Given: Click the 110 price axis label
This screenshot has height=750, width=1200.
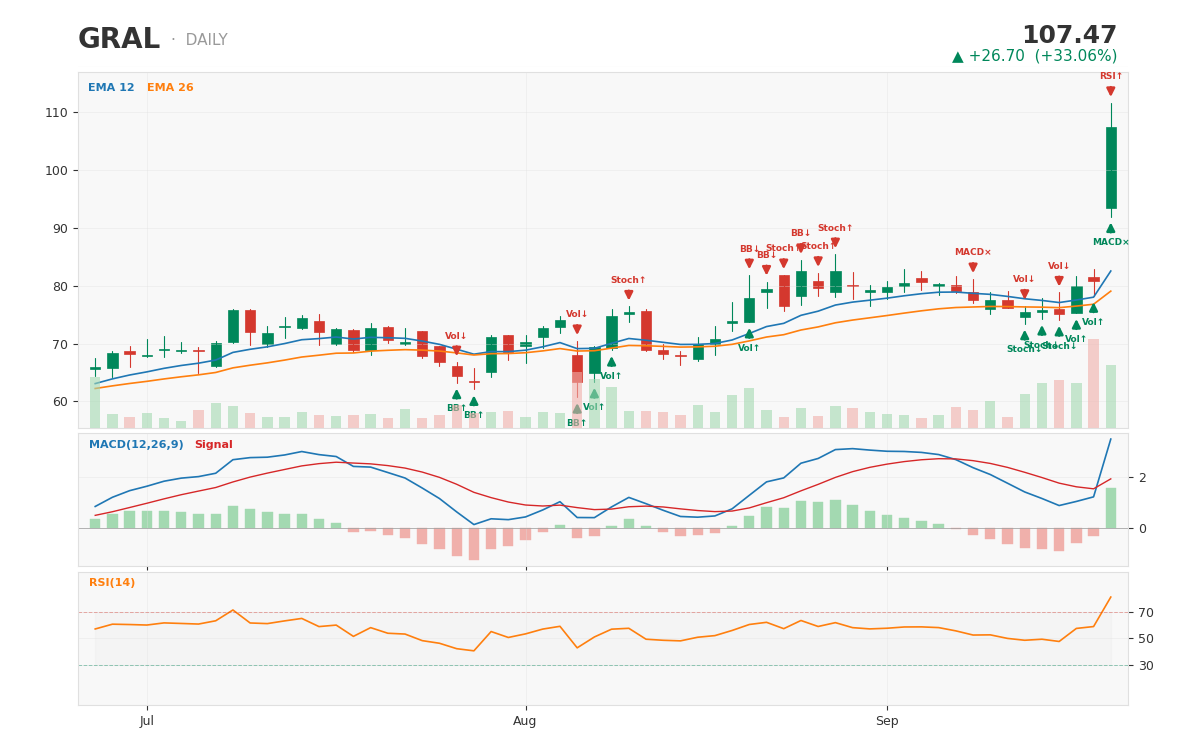Looking at the screenshot, I should point(56,113).
